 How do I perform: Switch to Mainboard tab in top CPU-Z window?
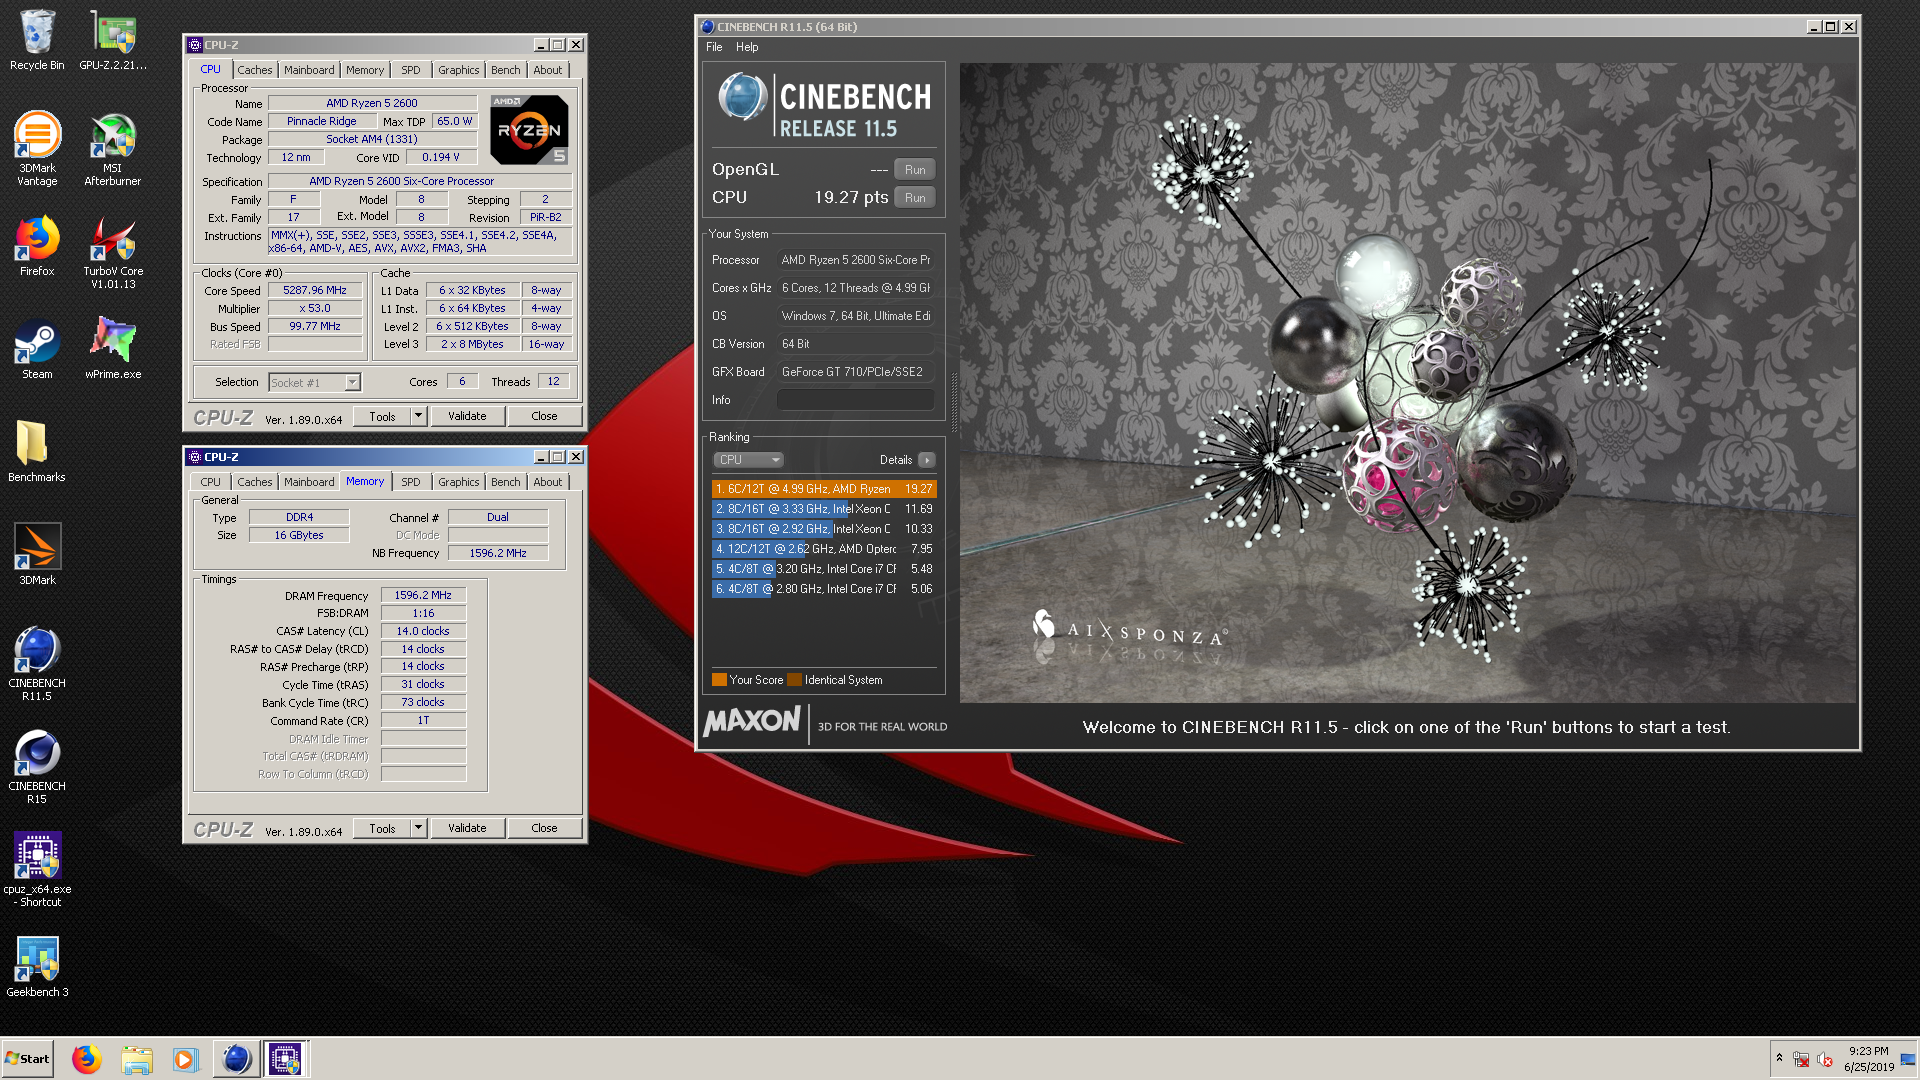pyautogui.click(x=309, y=70)
